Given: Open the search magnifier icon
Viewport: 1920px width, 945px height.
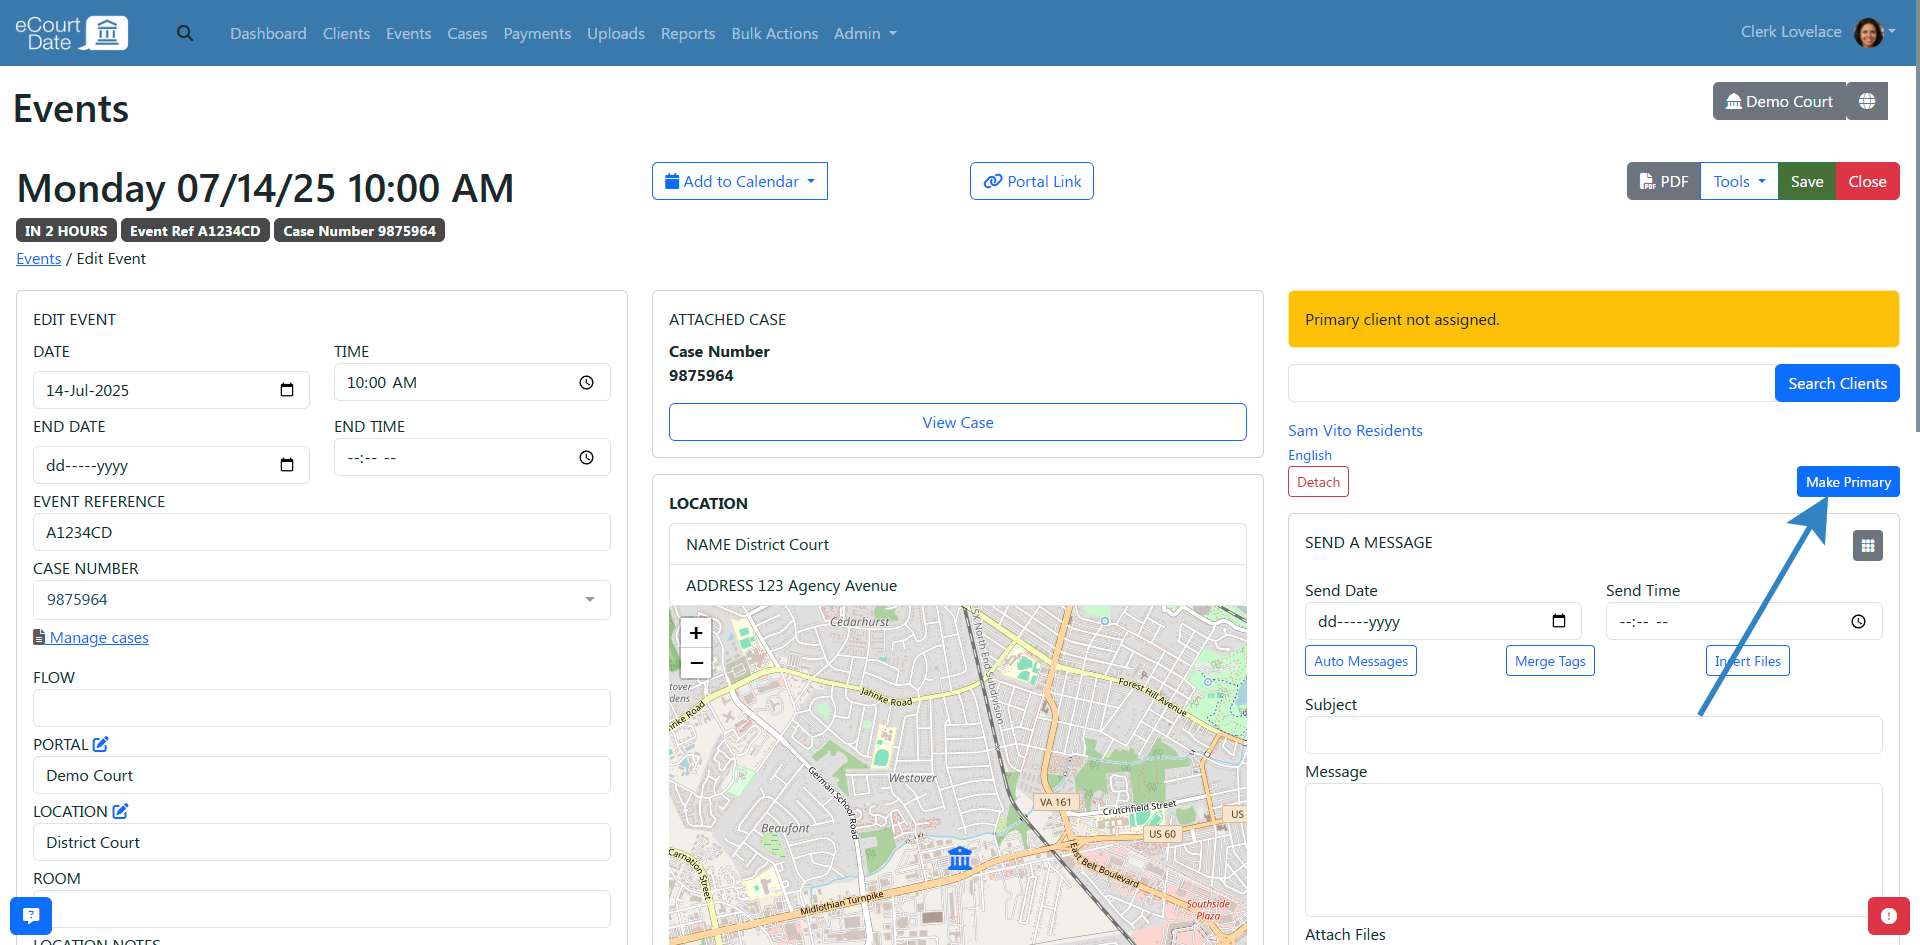Looking at the screenshot, I should (185, 33).
